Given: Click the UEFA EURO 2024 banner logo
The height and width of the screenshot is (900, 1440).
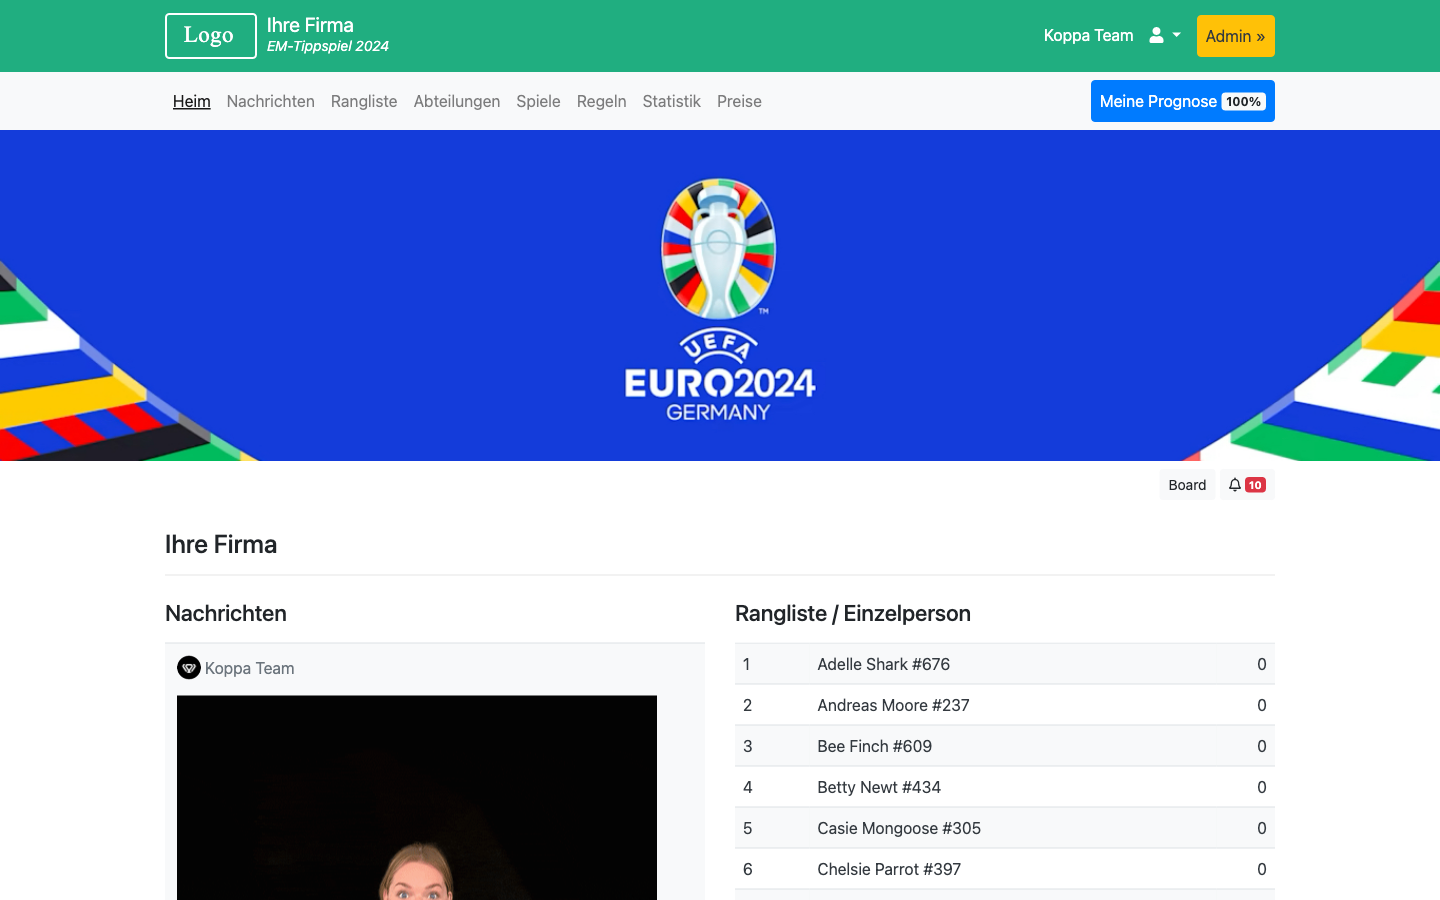Looking at the screenshot, I should pyautogui.click(x=719, y=300).
